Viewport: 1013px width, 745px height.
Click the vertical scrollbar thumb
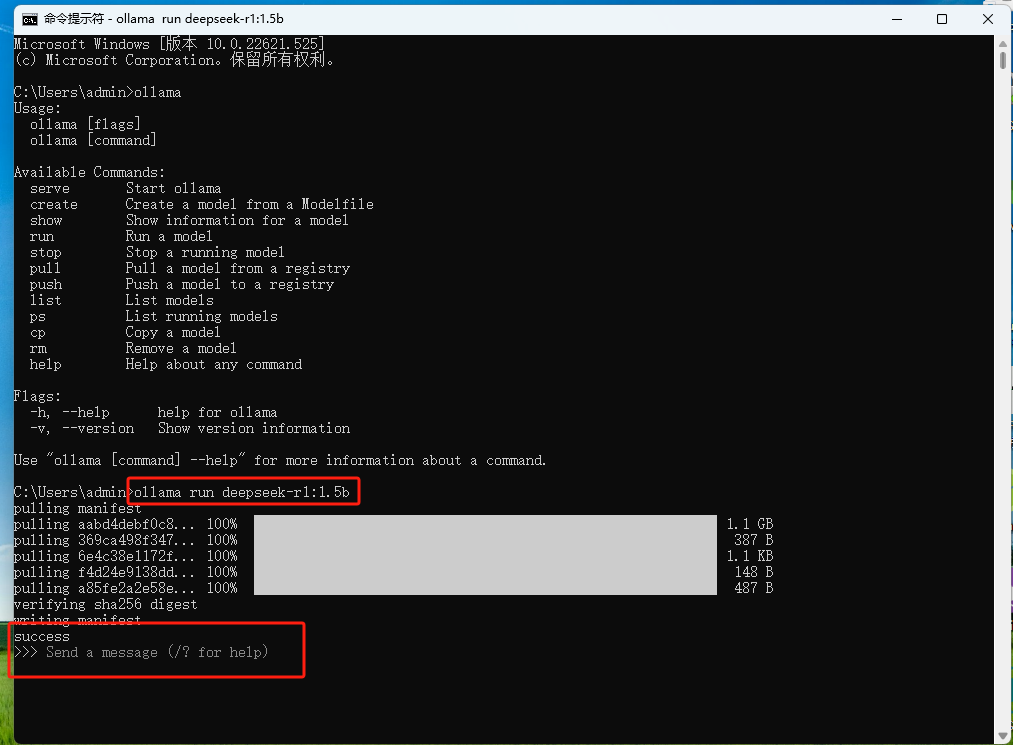pos(1003,60)
